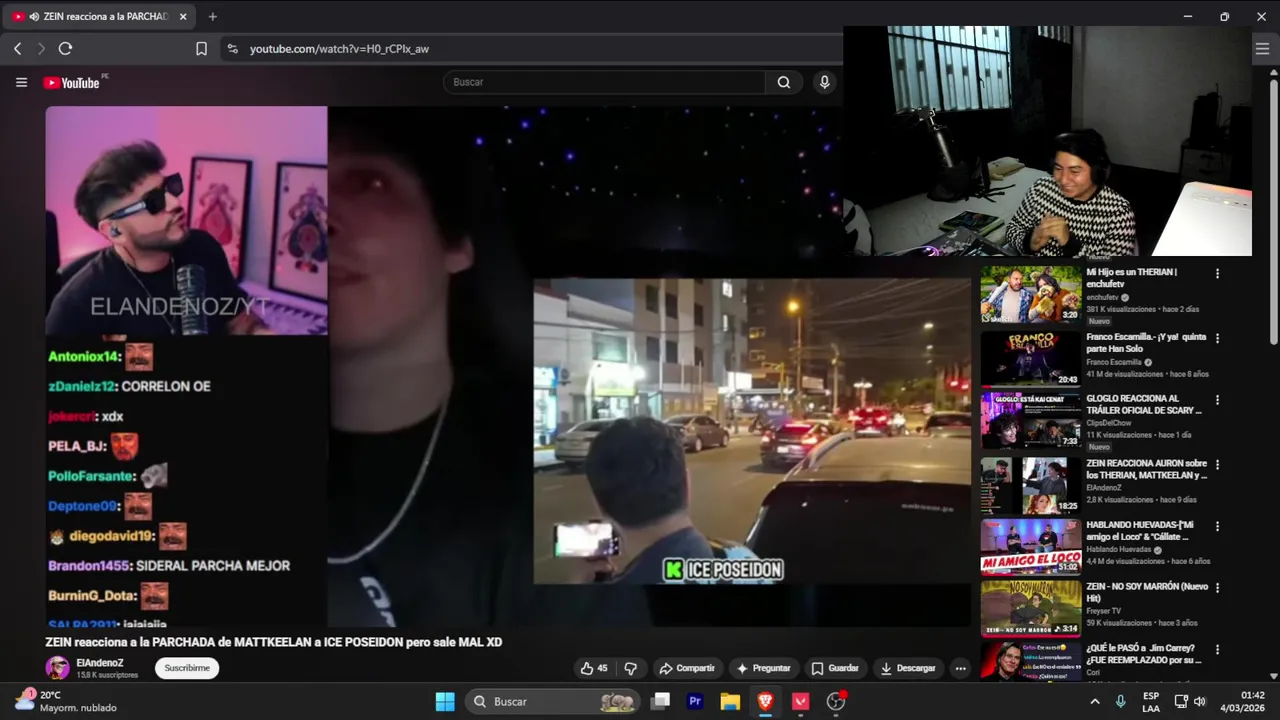
Task: Close the ZEIN reacciona browser tab
Action: pyautogui.click(x=183, y=16)
